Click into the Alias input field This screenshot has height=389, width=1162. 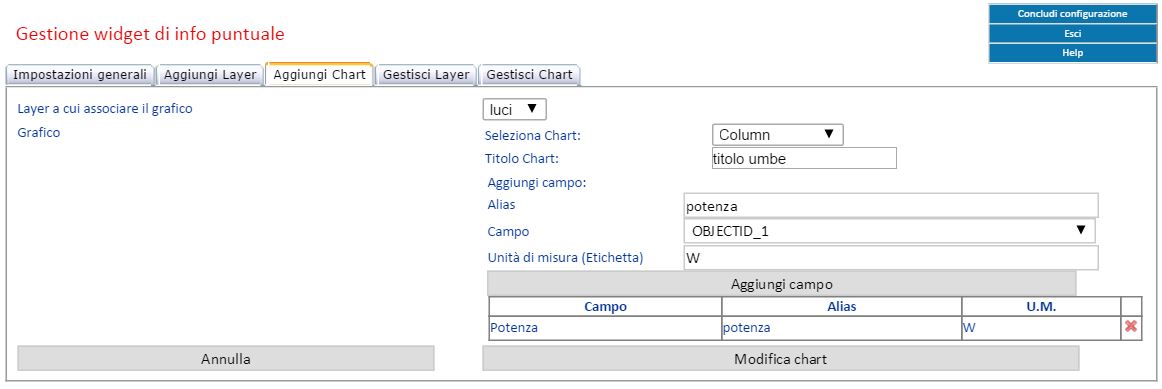coord(891,205)
